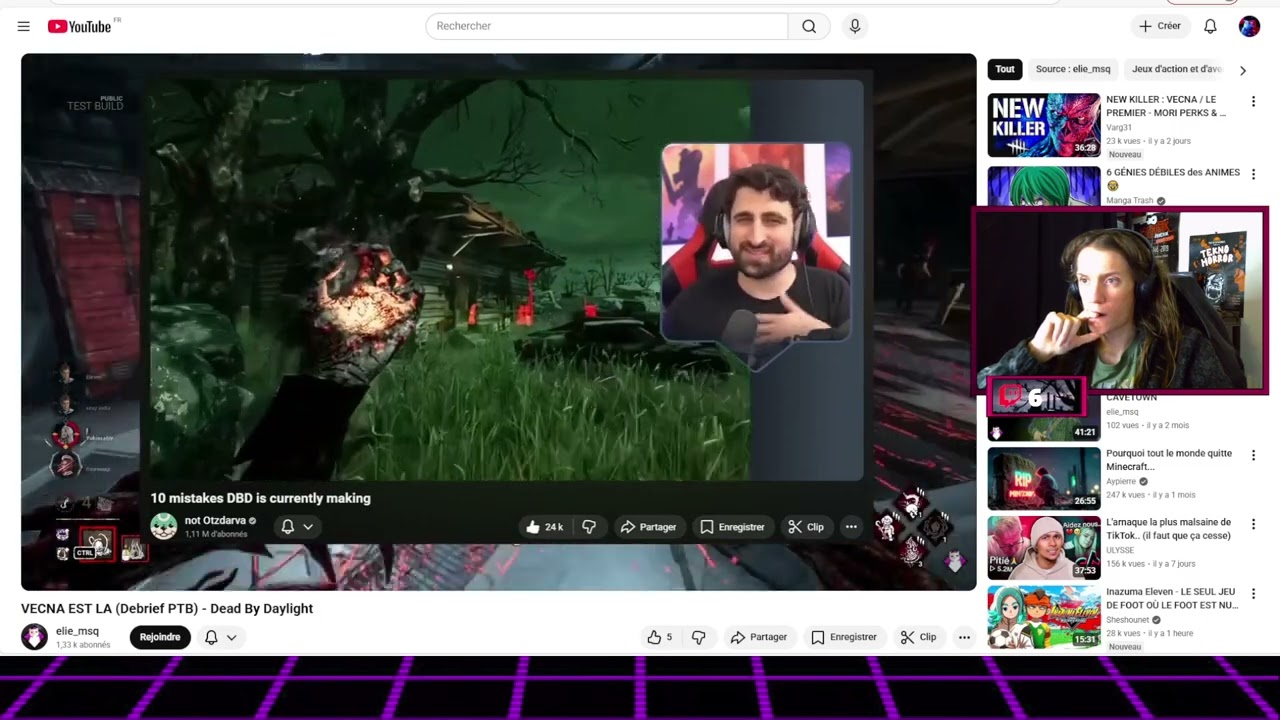Dislike the embedded not Otzdarva video
The width and height of the screenshot is (1280, 720).
click(x=589, y=527)
